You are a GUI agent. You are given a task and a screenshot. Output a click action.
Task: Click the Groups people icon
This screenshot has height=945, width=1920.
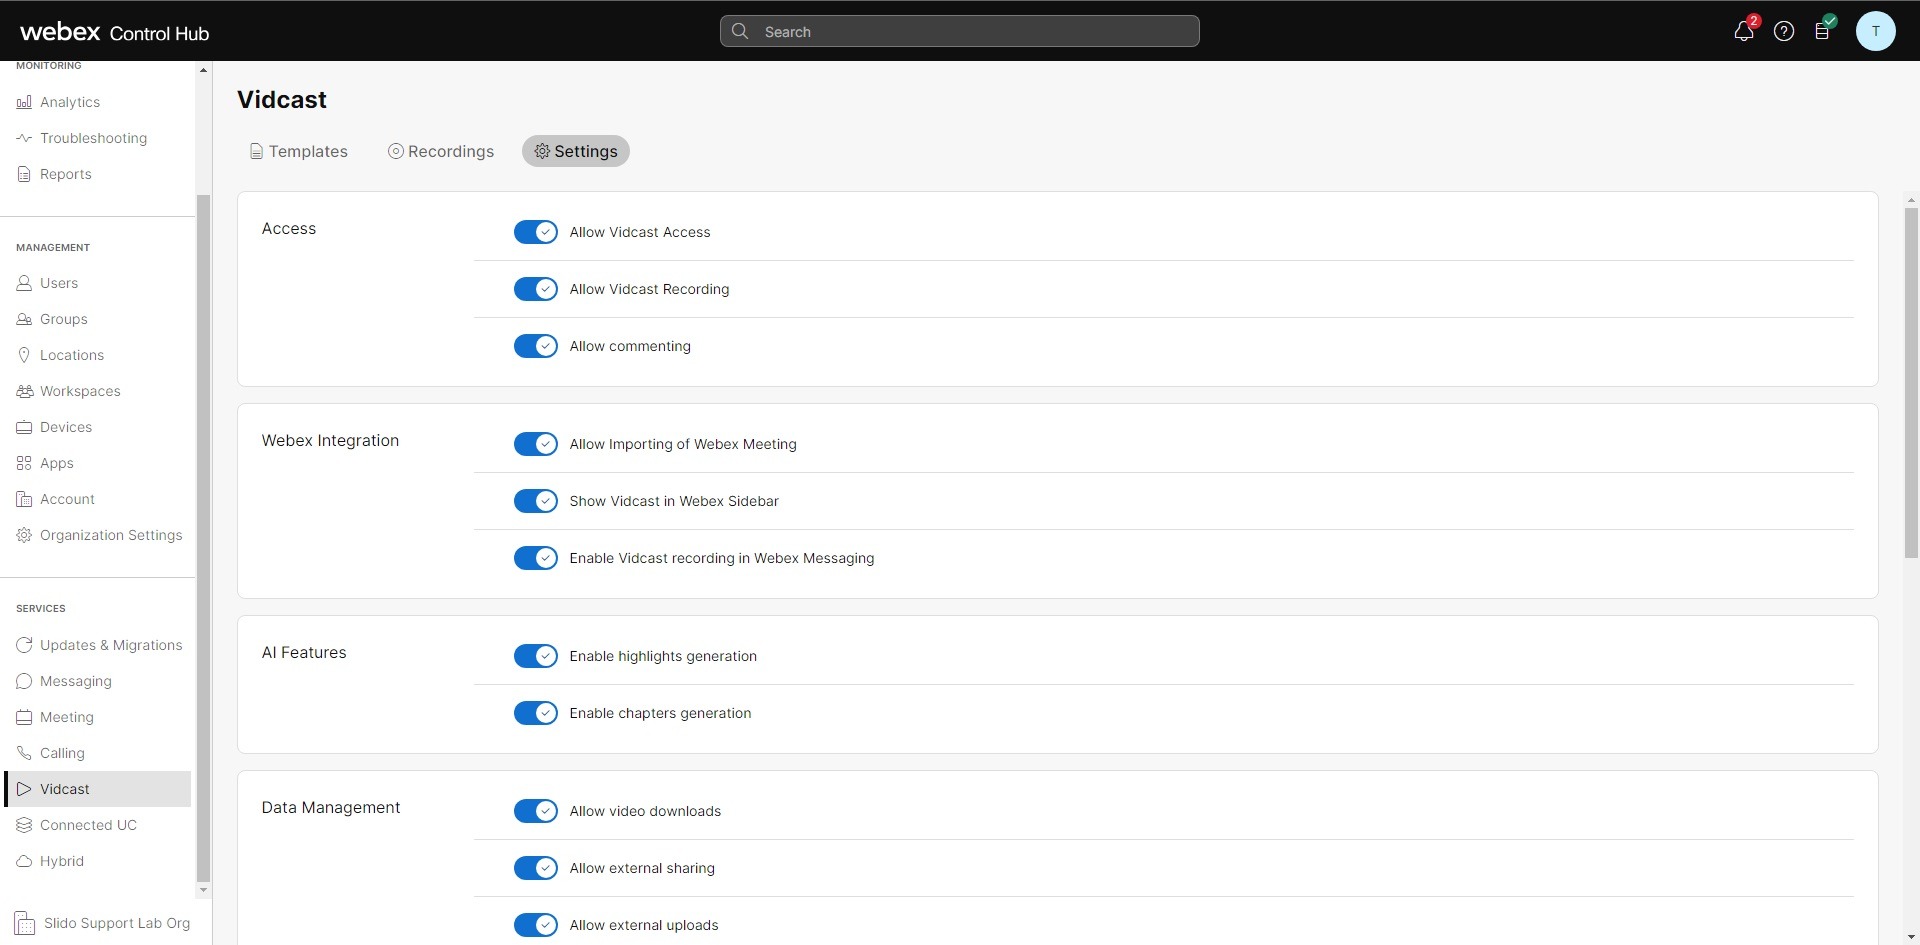(x=24, y=319)
